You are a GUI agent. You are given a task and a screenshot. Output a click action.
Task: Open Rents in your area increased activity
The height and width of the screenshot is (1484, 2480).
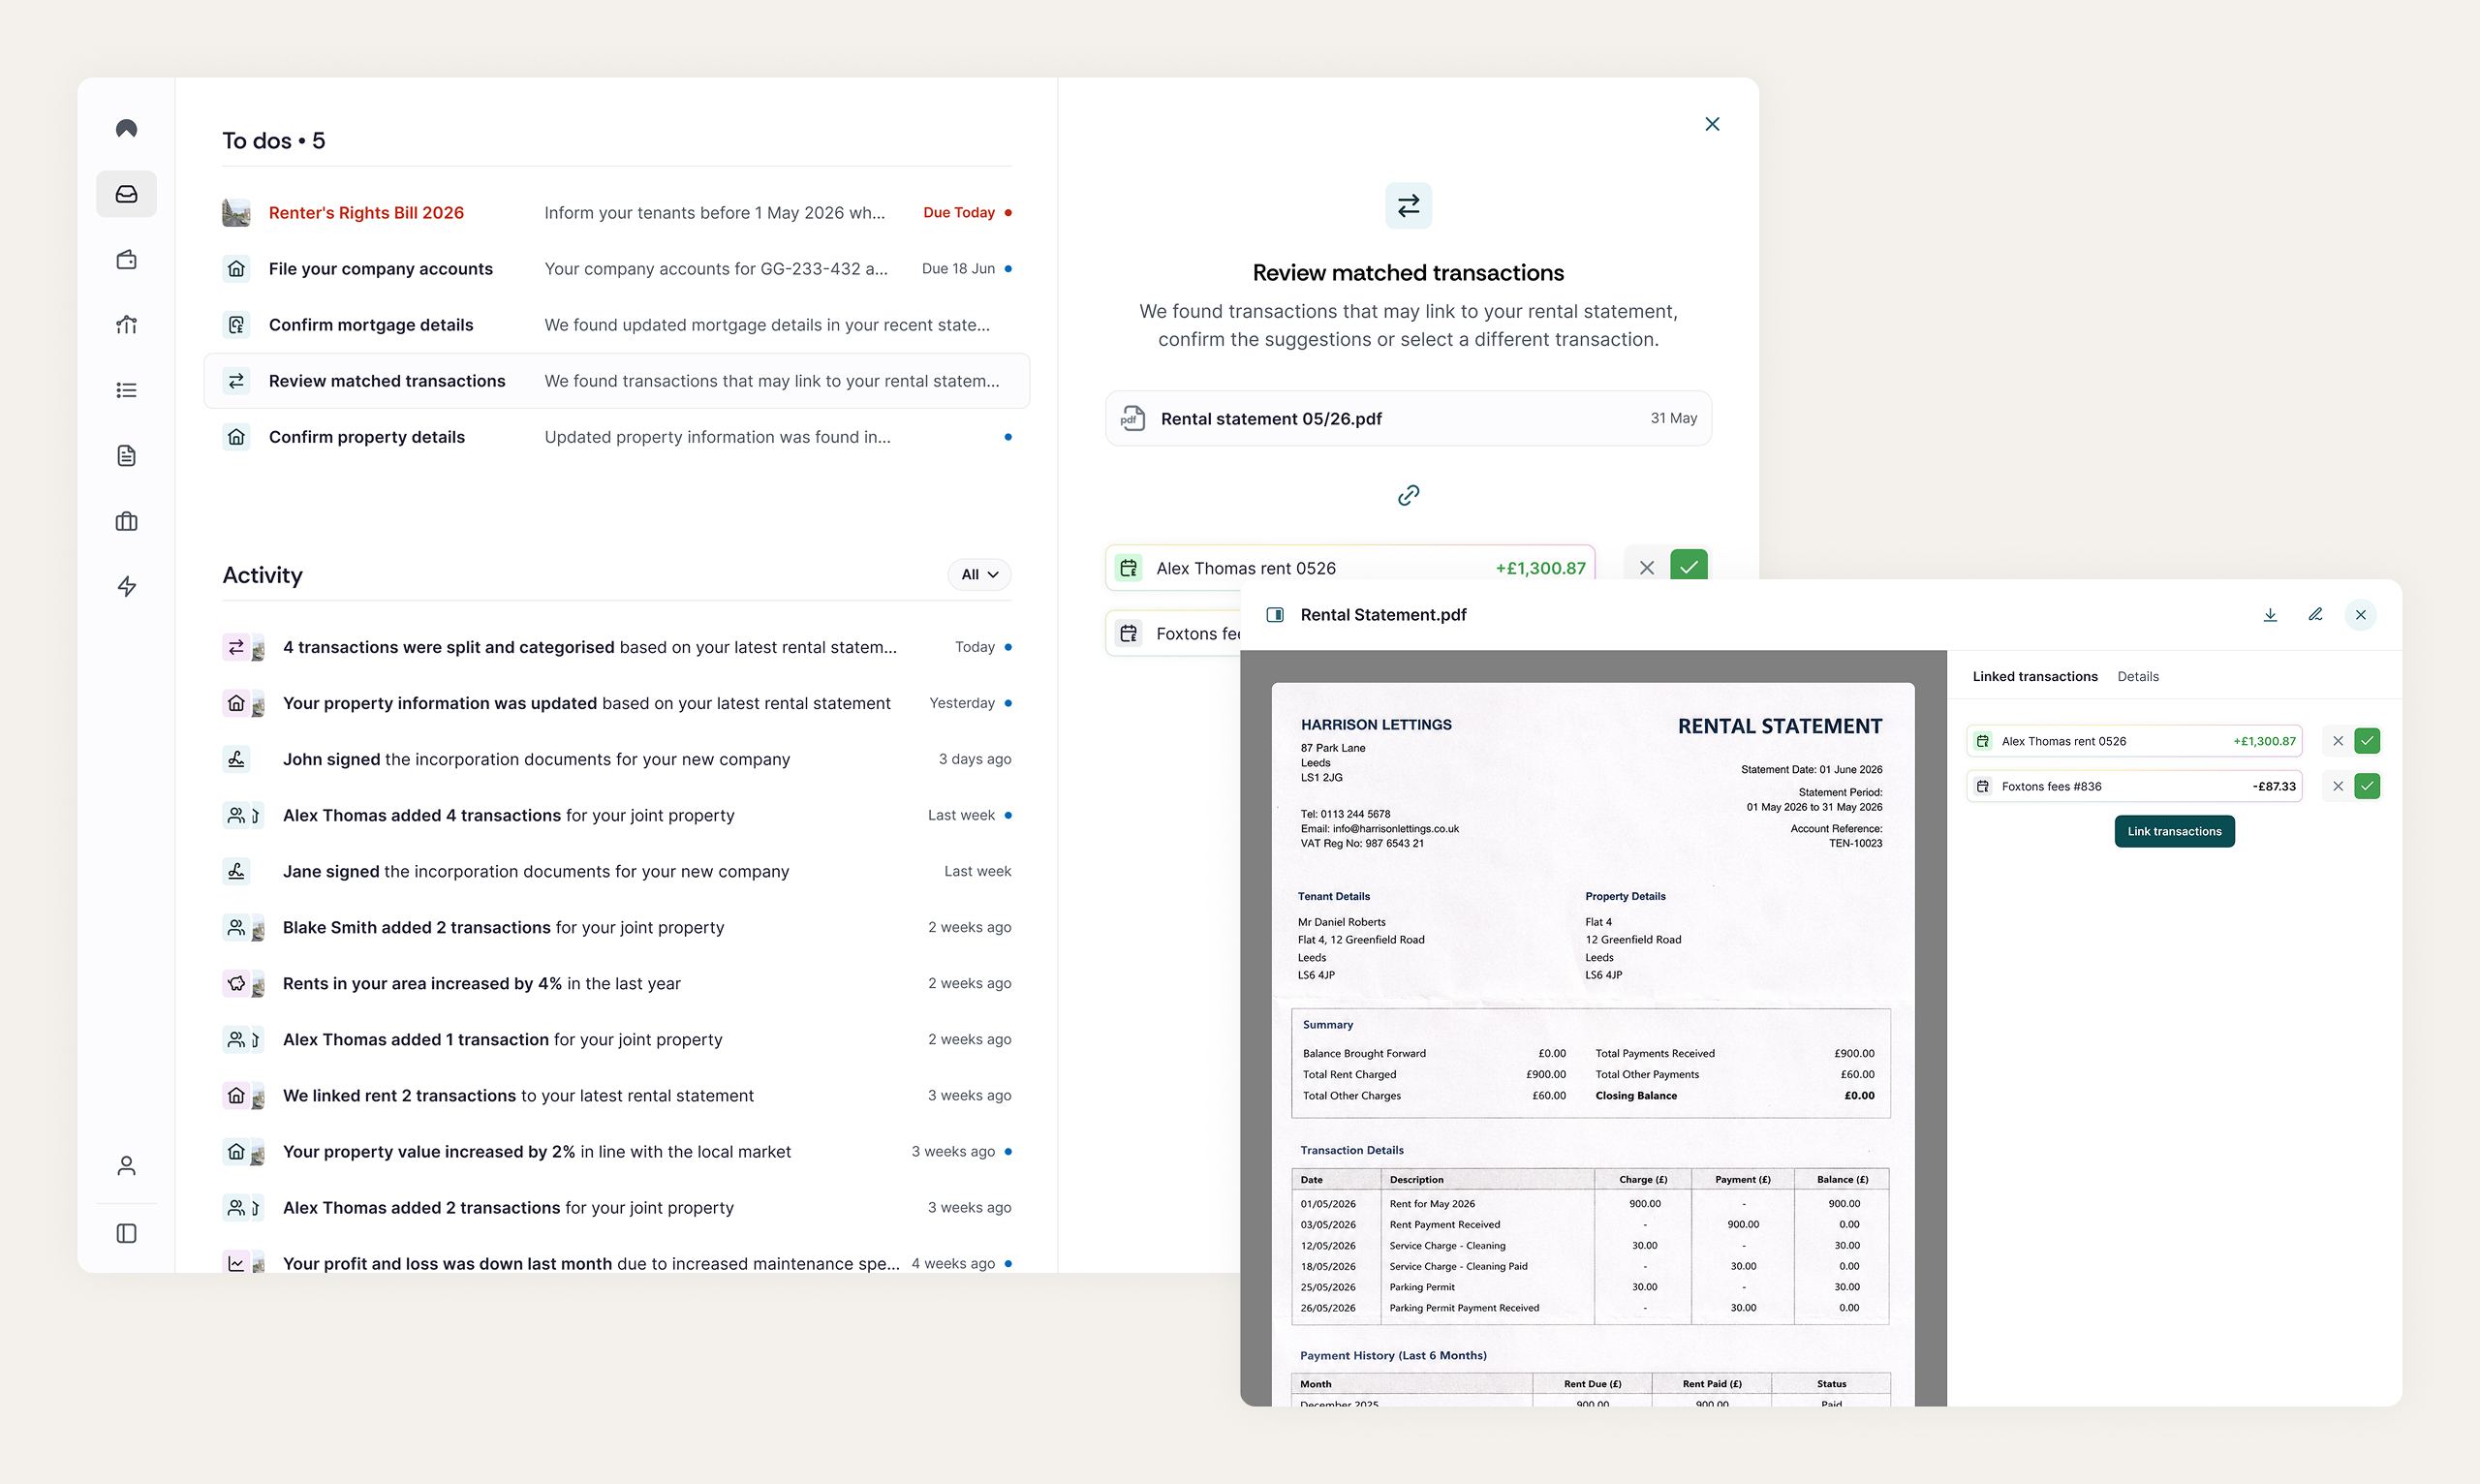pos(617,983)
